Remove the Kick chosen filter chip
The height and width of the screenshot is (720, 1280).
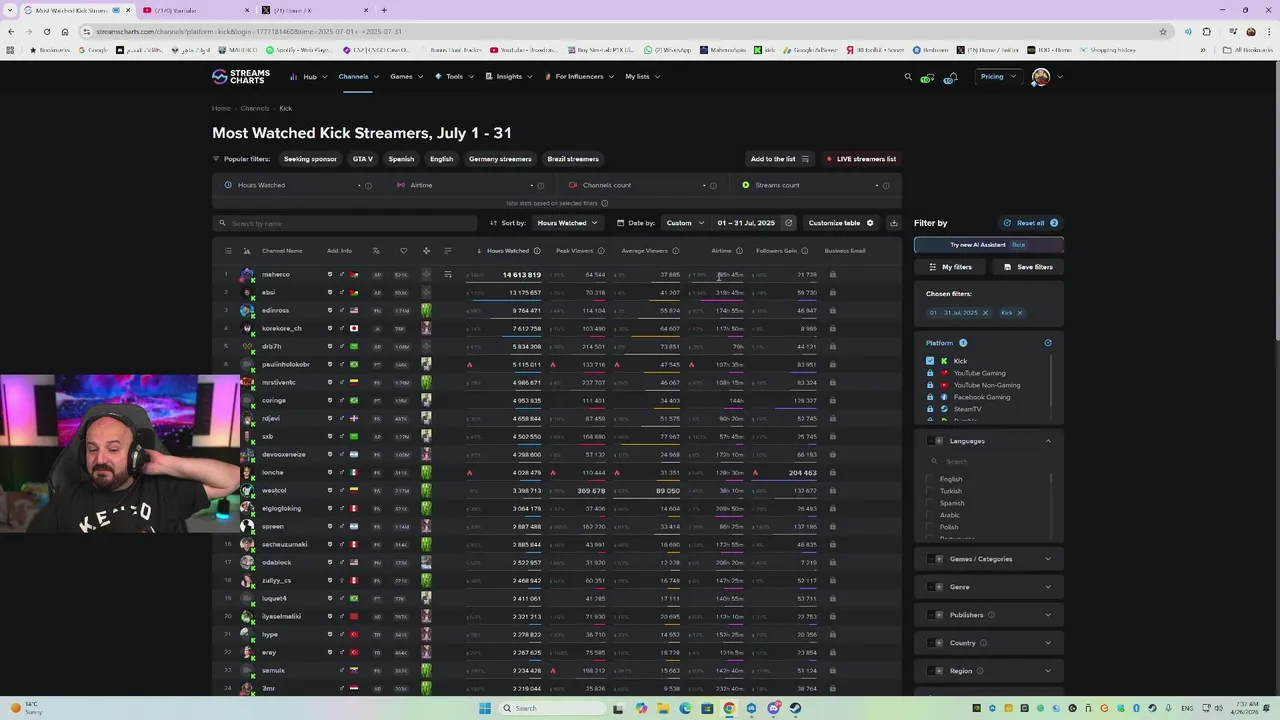tap(1019, 313)
